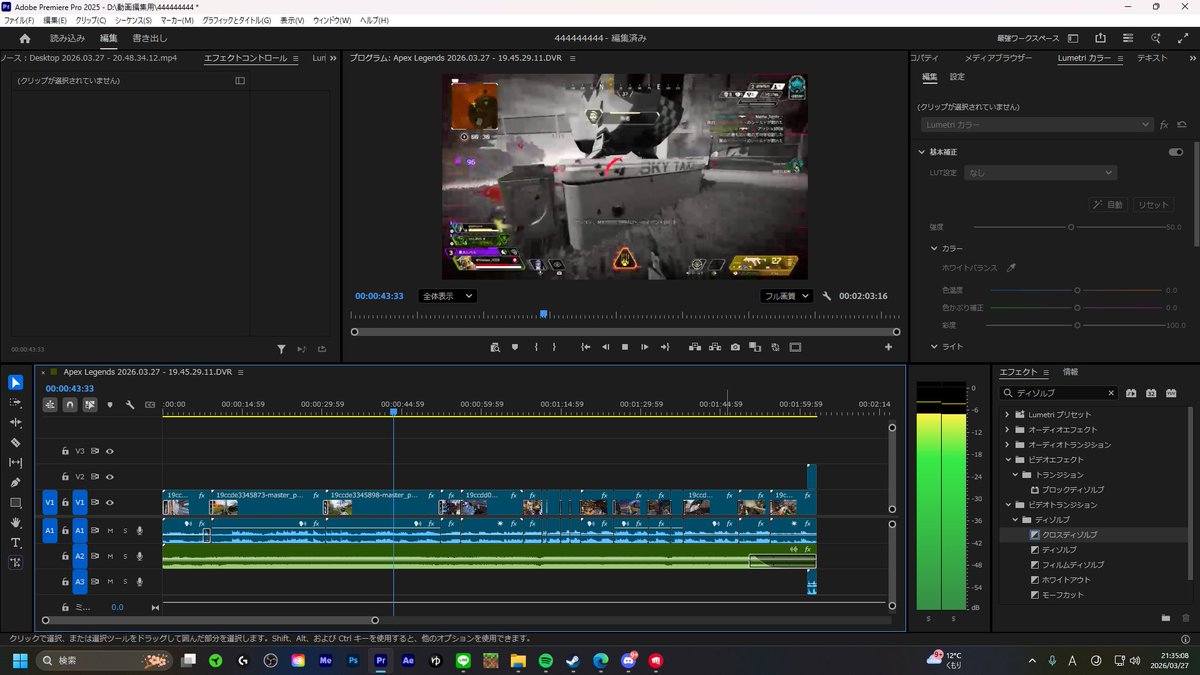Click the effects search field
The height and width of the screenshot is (675, 1200).
point(1057,393)
